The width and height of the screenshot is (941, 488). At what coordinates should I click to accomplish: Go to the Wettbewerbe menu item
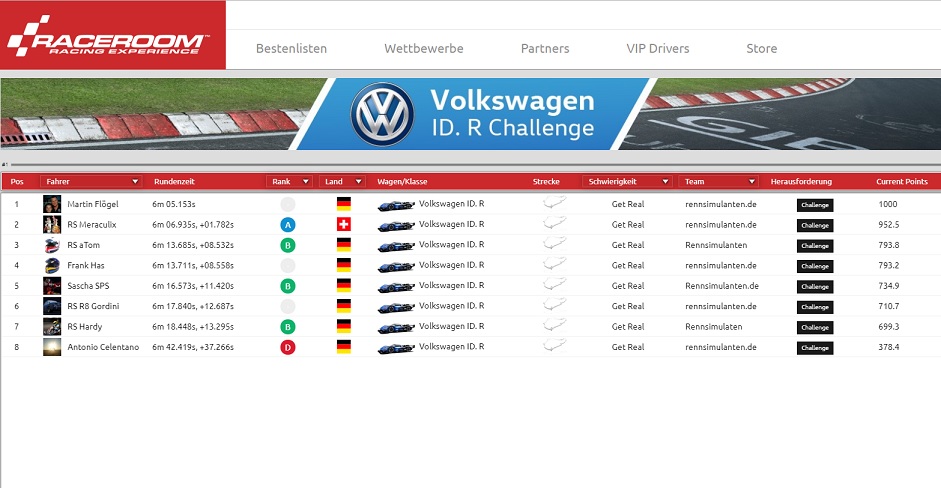[x=423, y=48]
